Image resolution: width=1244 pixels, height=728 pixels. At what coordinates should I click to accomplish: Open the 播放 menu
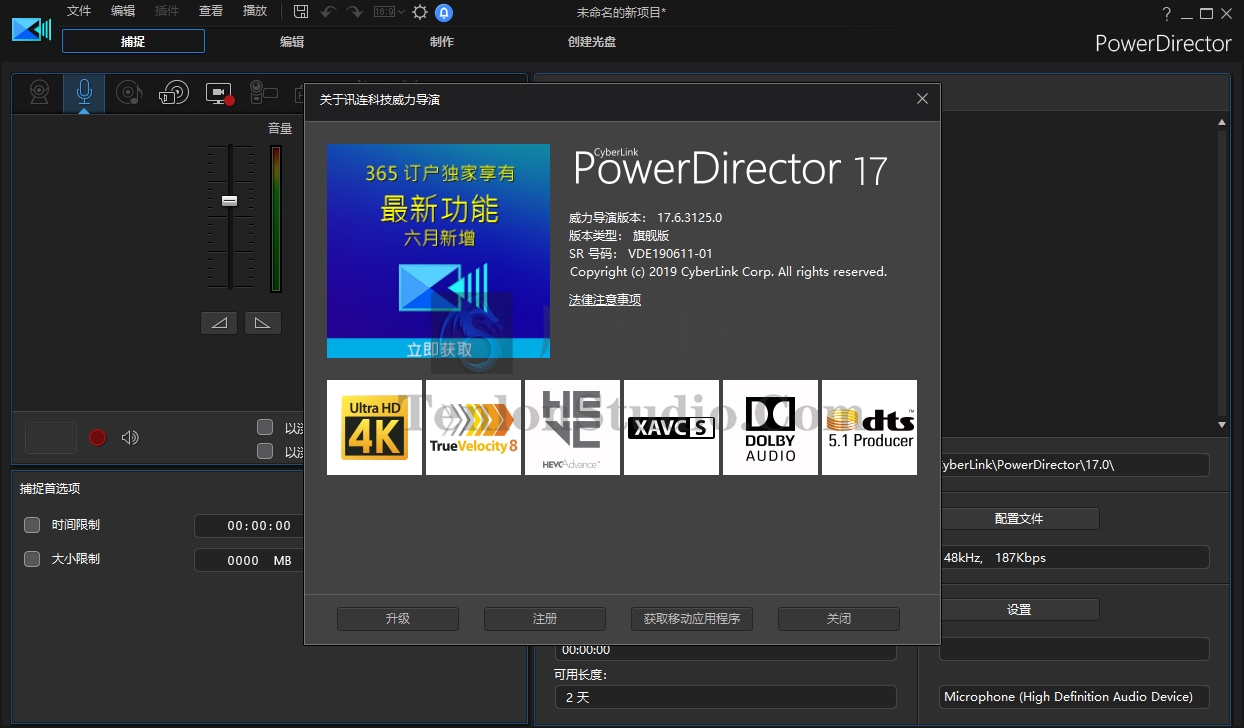255,11
